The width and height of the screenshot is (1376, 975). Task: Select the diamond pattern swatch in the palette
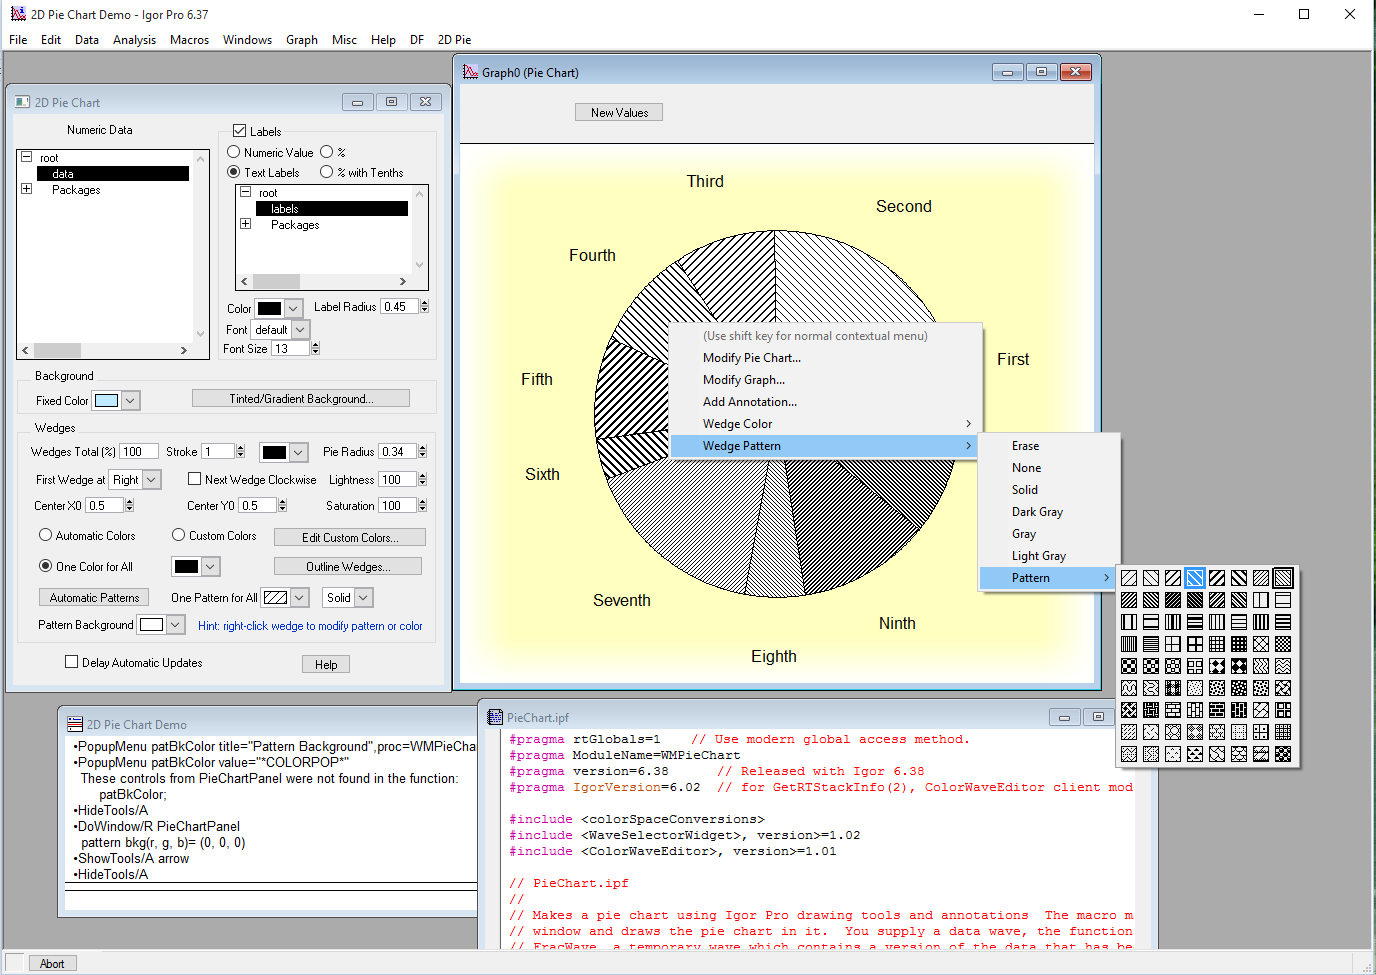[1217, 666]
